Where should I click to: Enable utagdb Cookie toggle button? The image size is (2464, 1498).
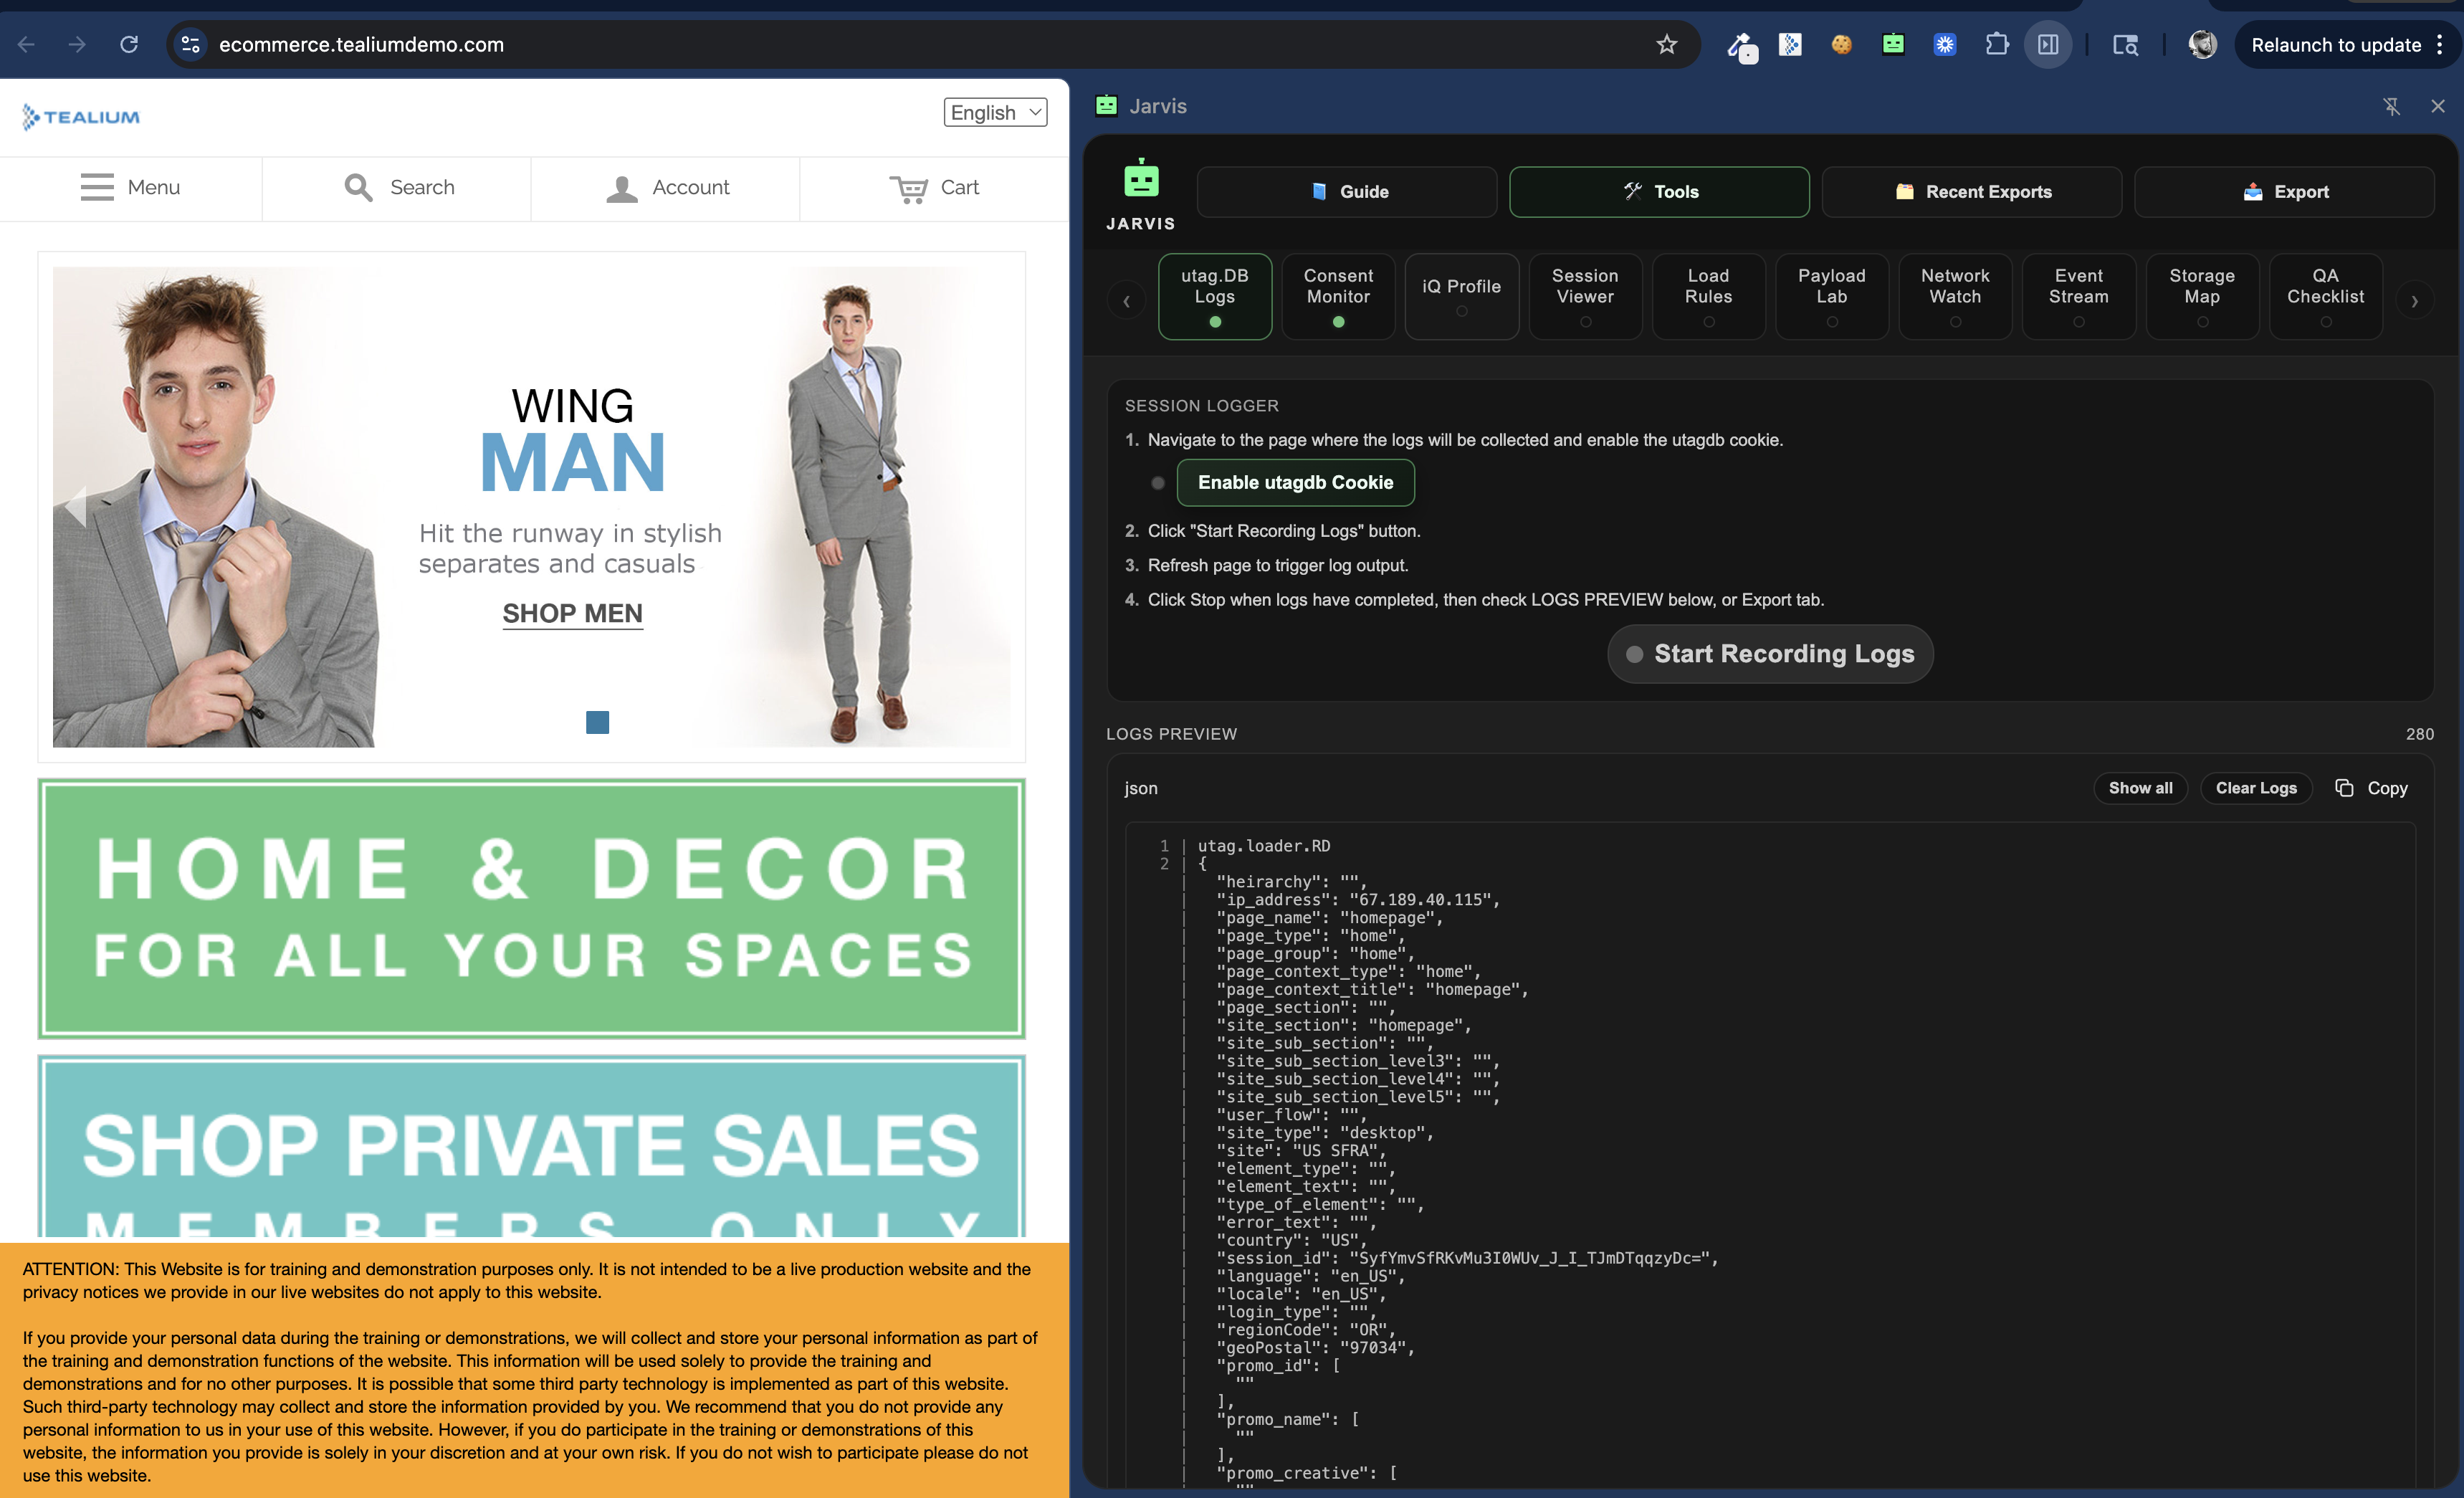1295,482
